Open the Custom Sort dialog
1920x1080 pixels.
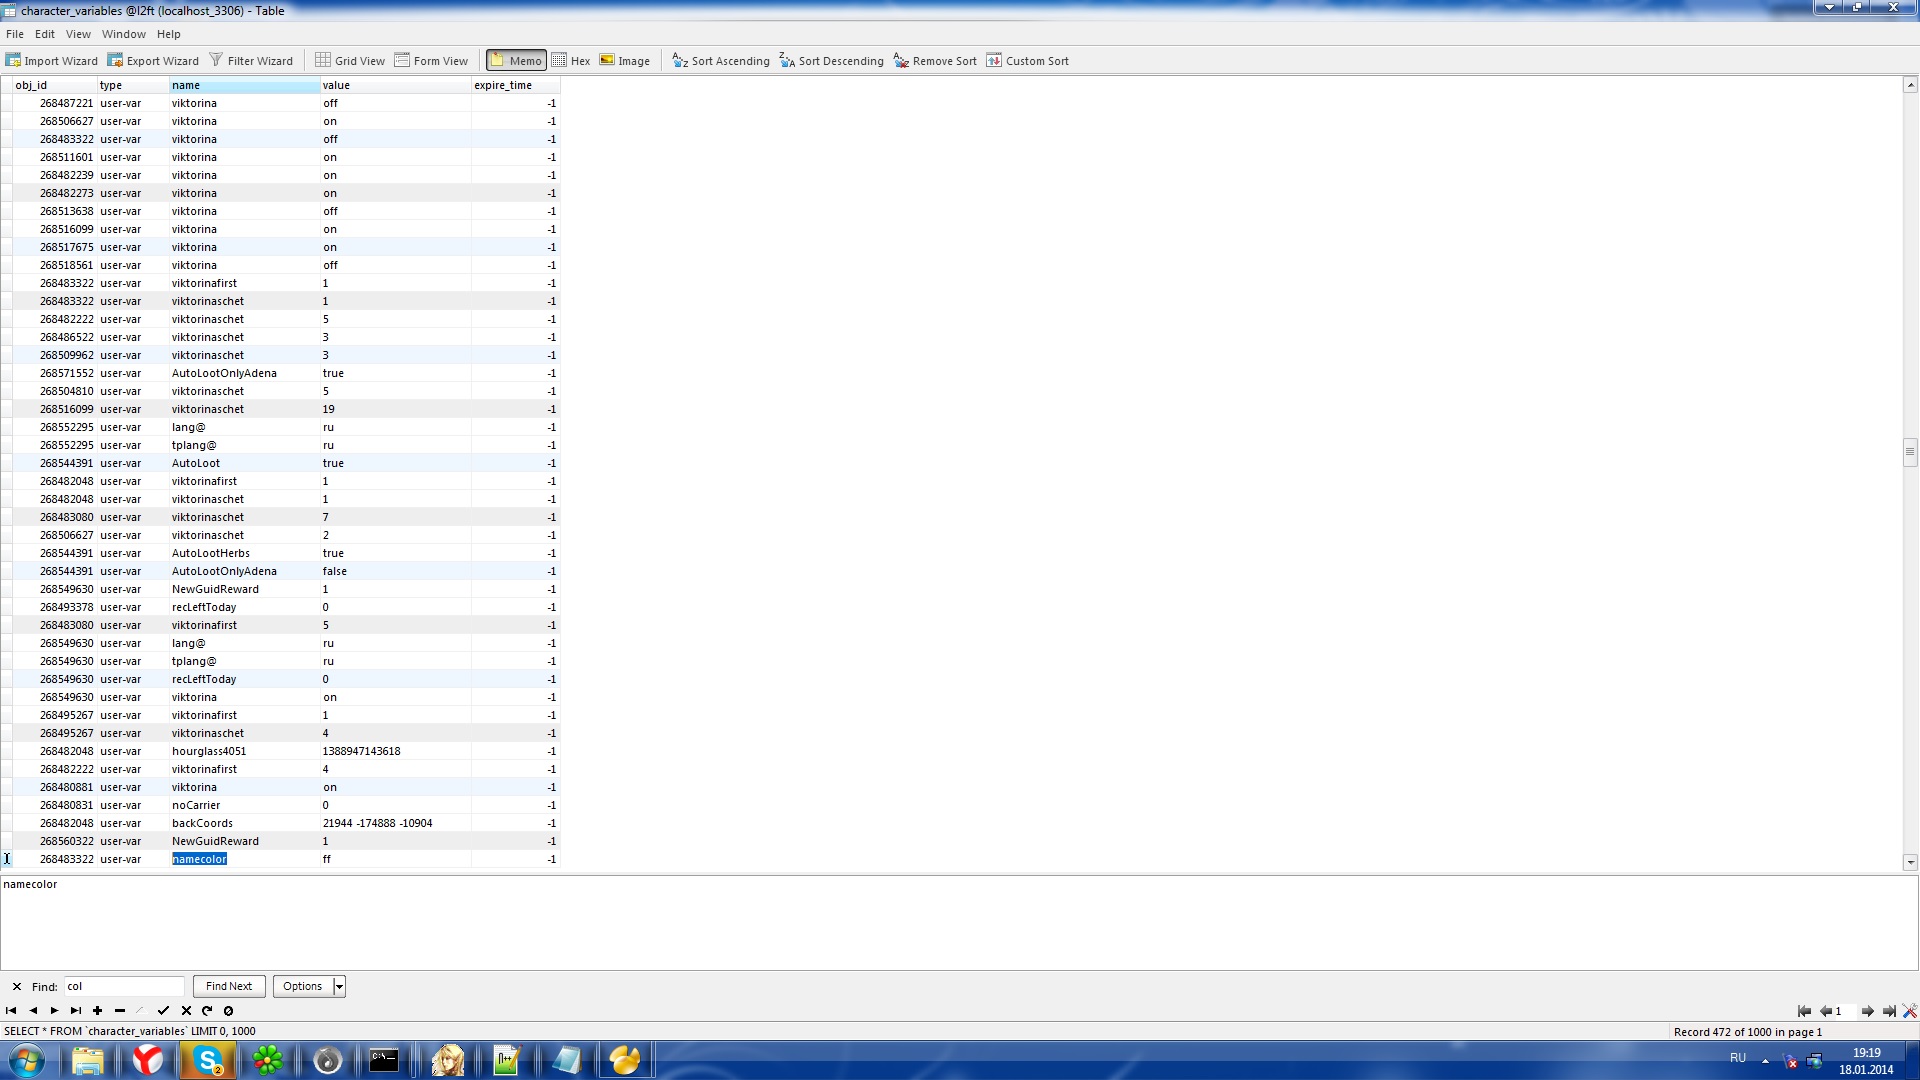pos(1028,61)
